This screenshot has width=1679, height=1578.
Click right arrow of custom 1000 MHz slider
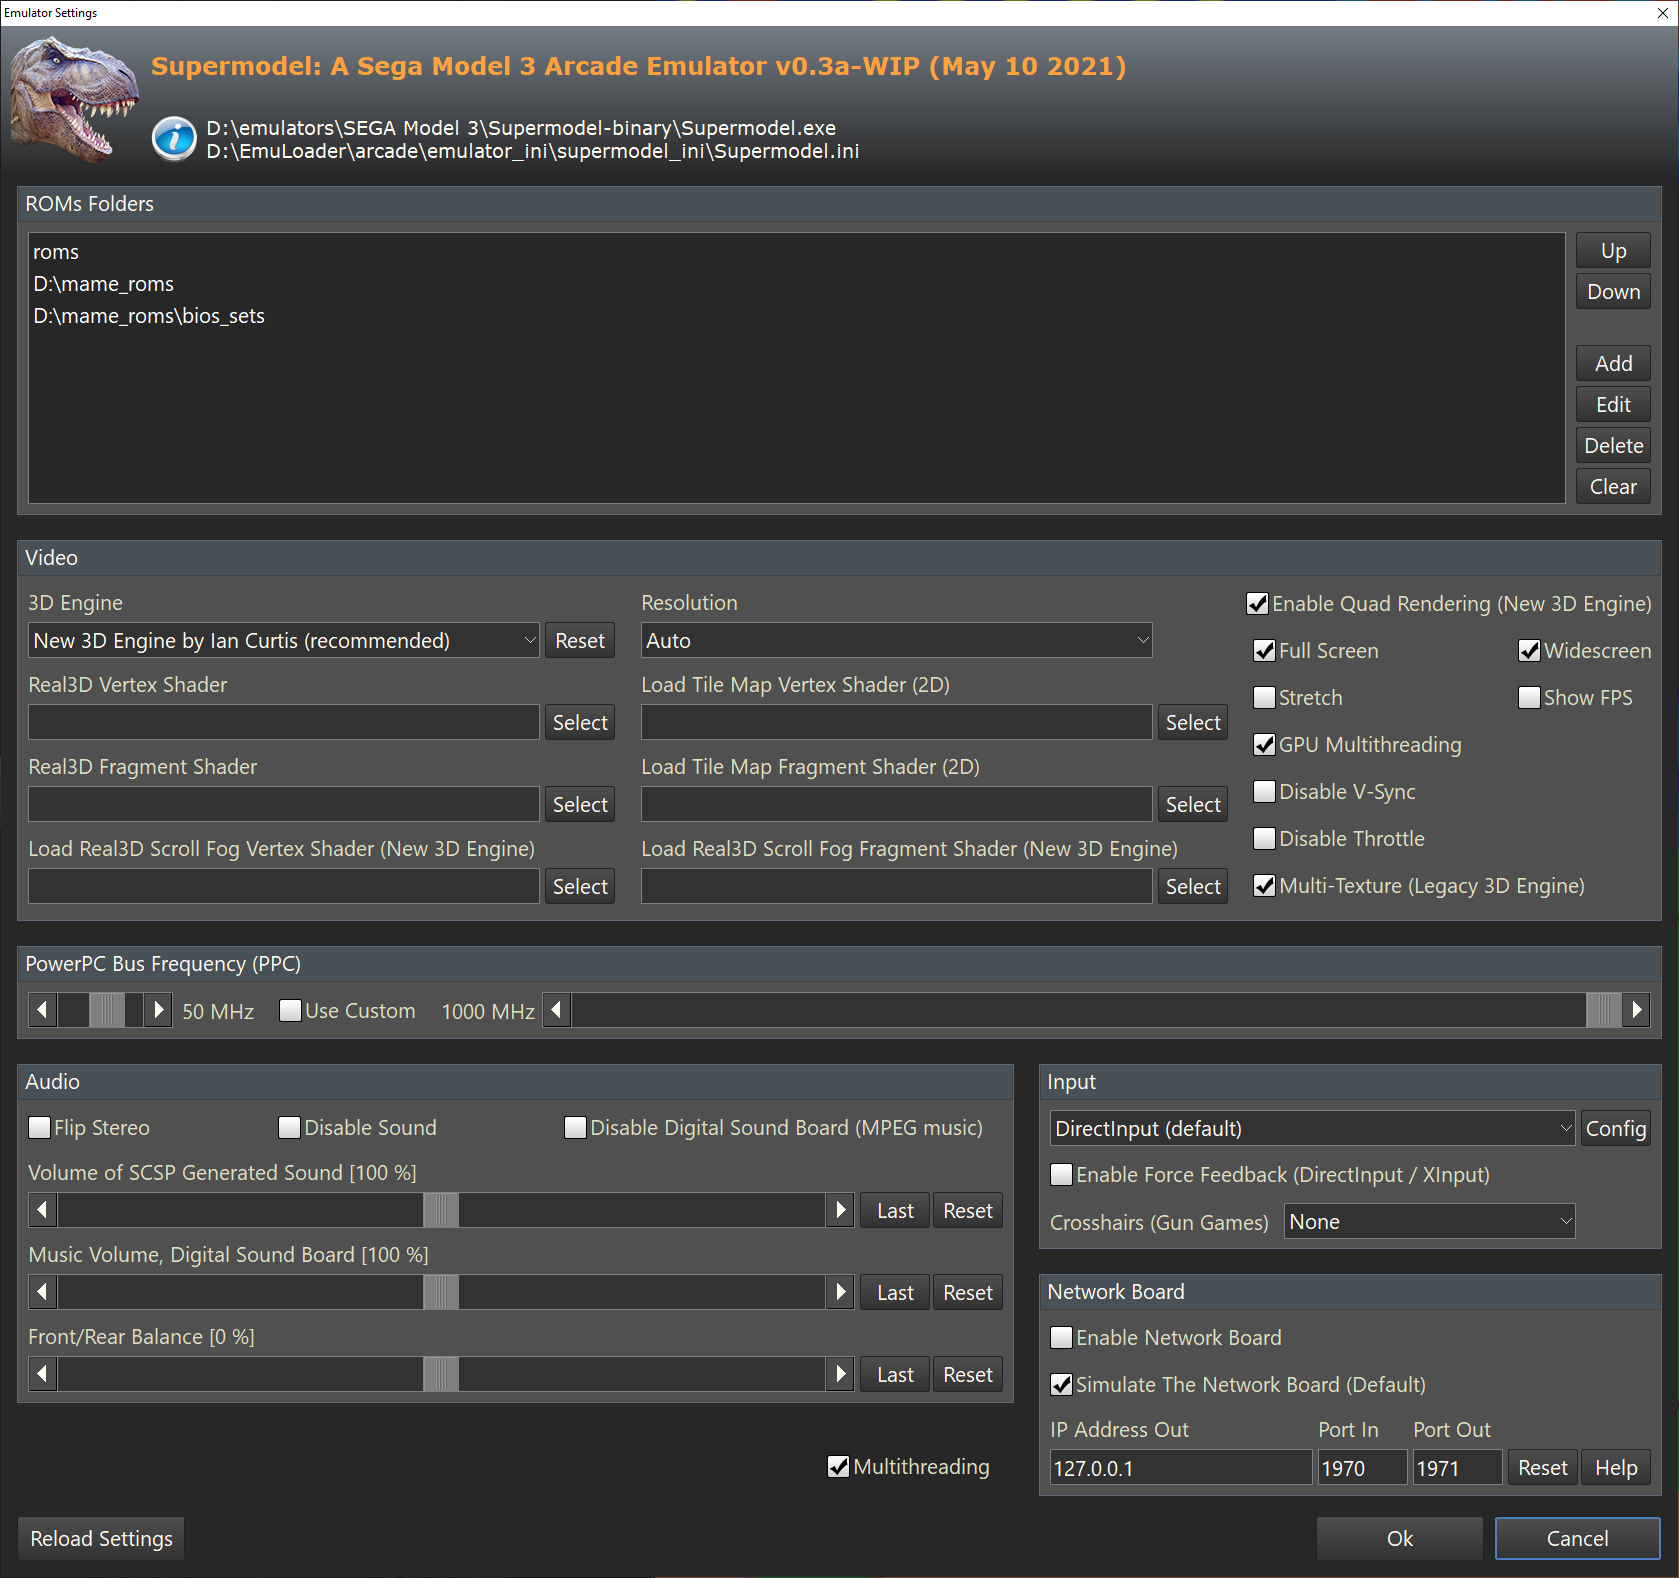tap(1636, 1010)
